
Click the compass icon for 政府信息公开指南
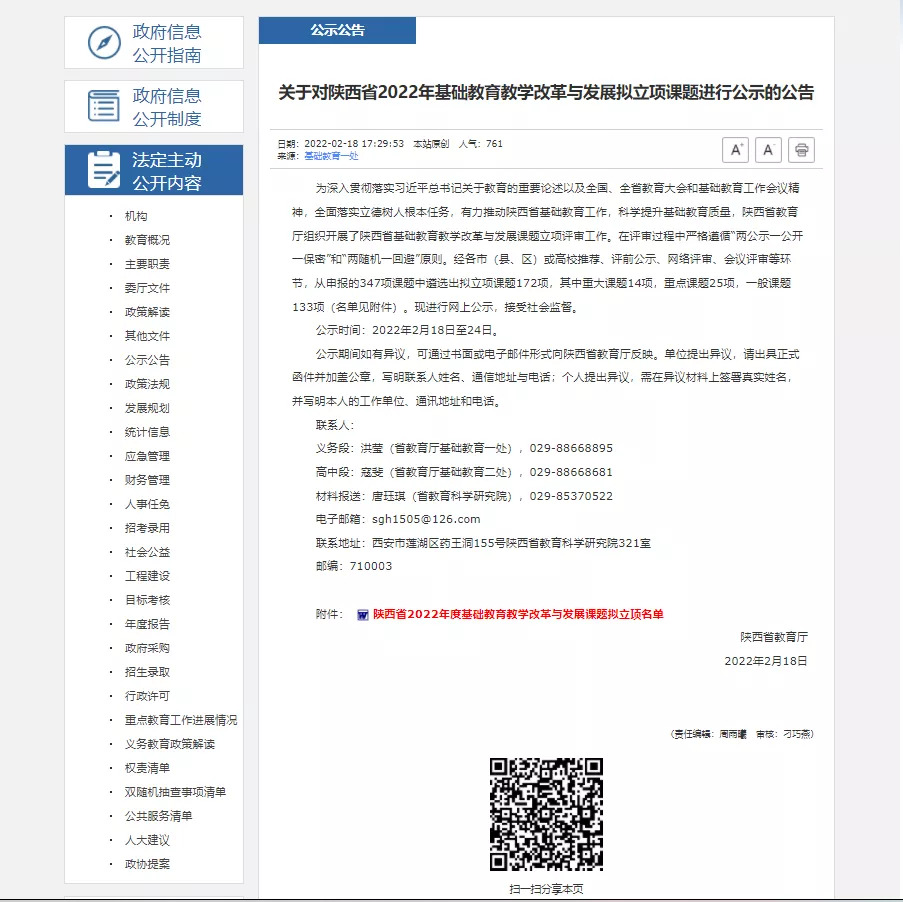(104, 43)
